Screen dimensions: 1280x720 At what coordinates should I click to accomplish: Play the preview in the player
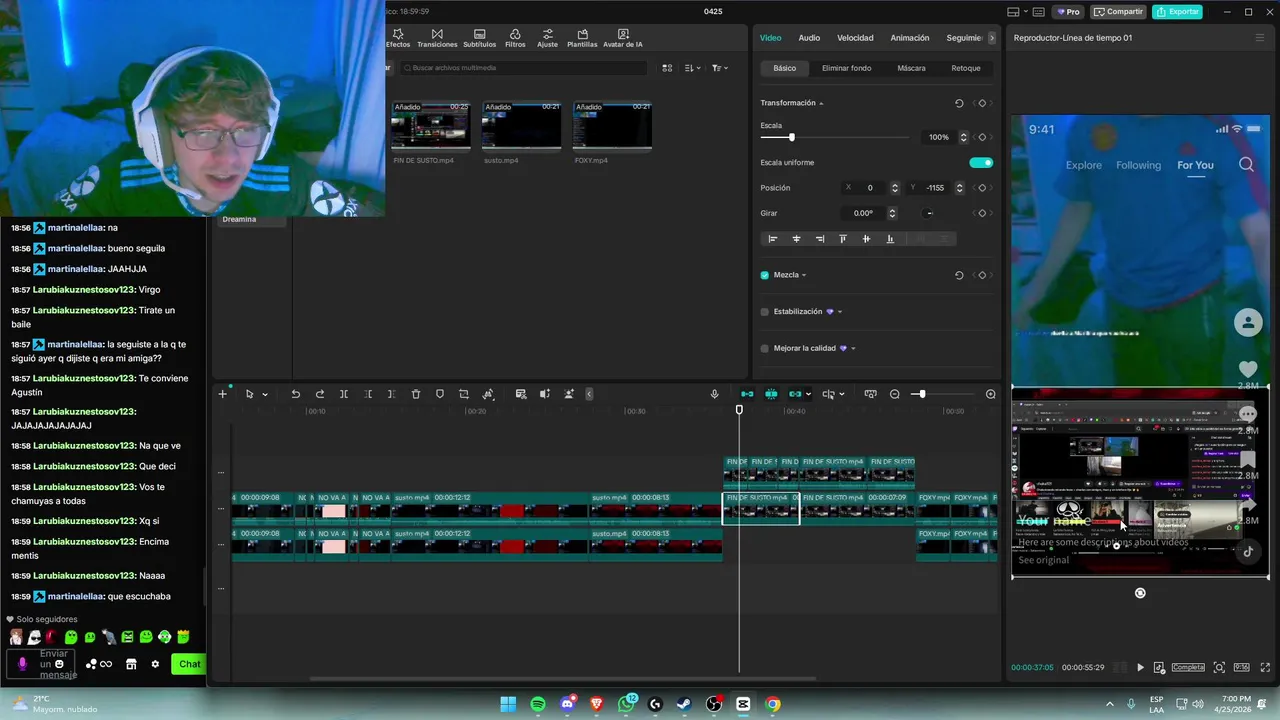click(x=1140, y=667)
